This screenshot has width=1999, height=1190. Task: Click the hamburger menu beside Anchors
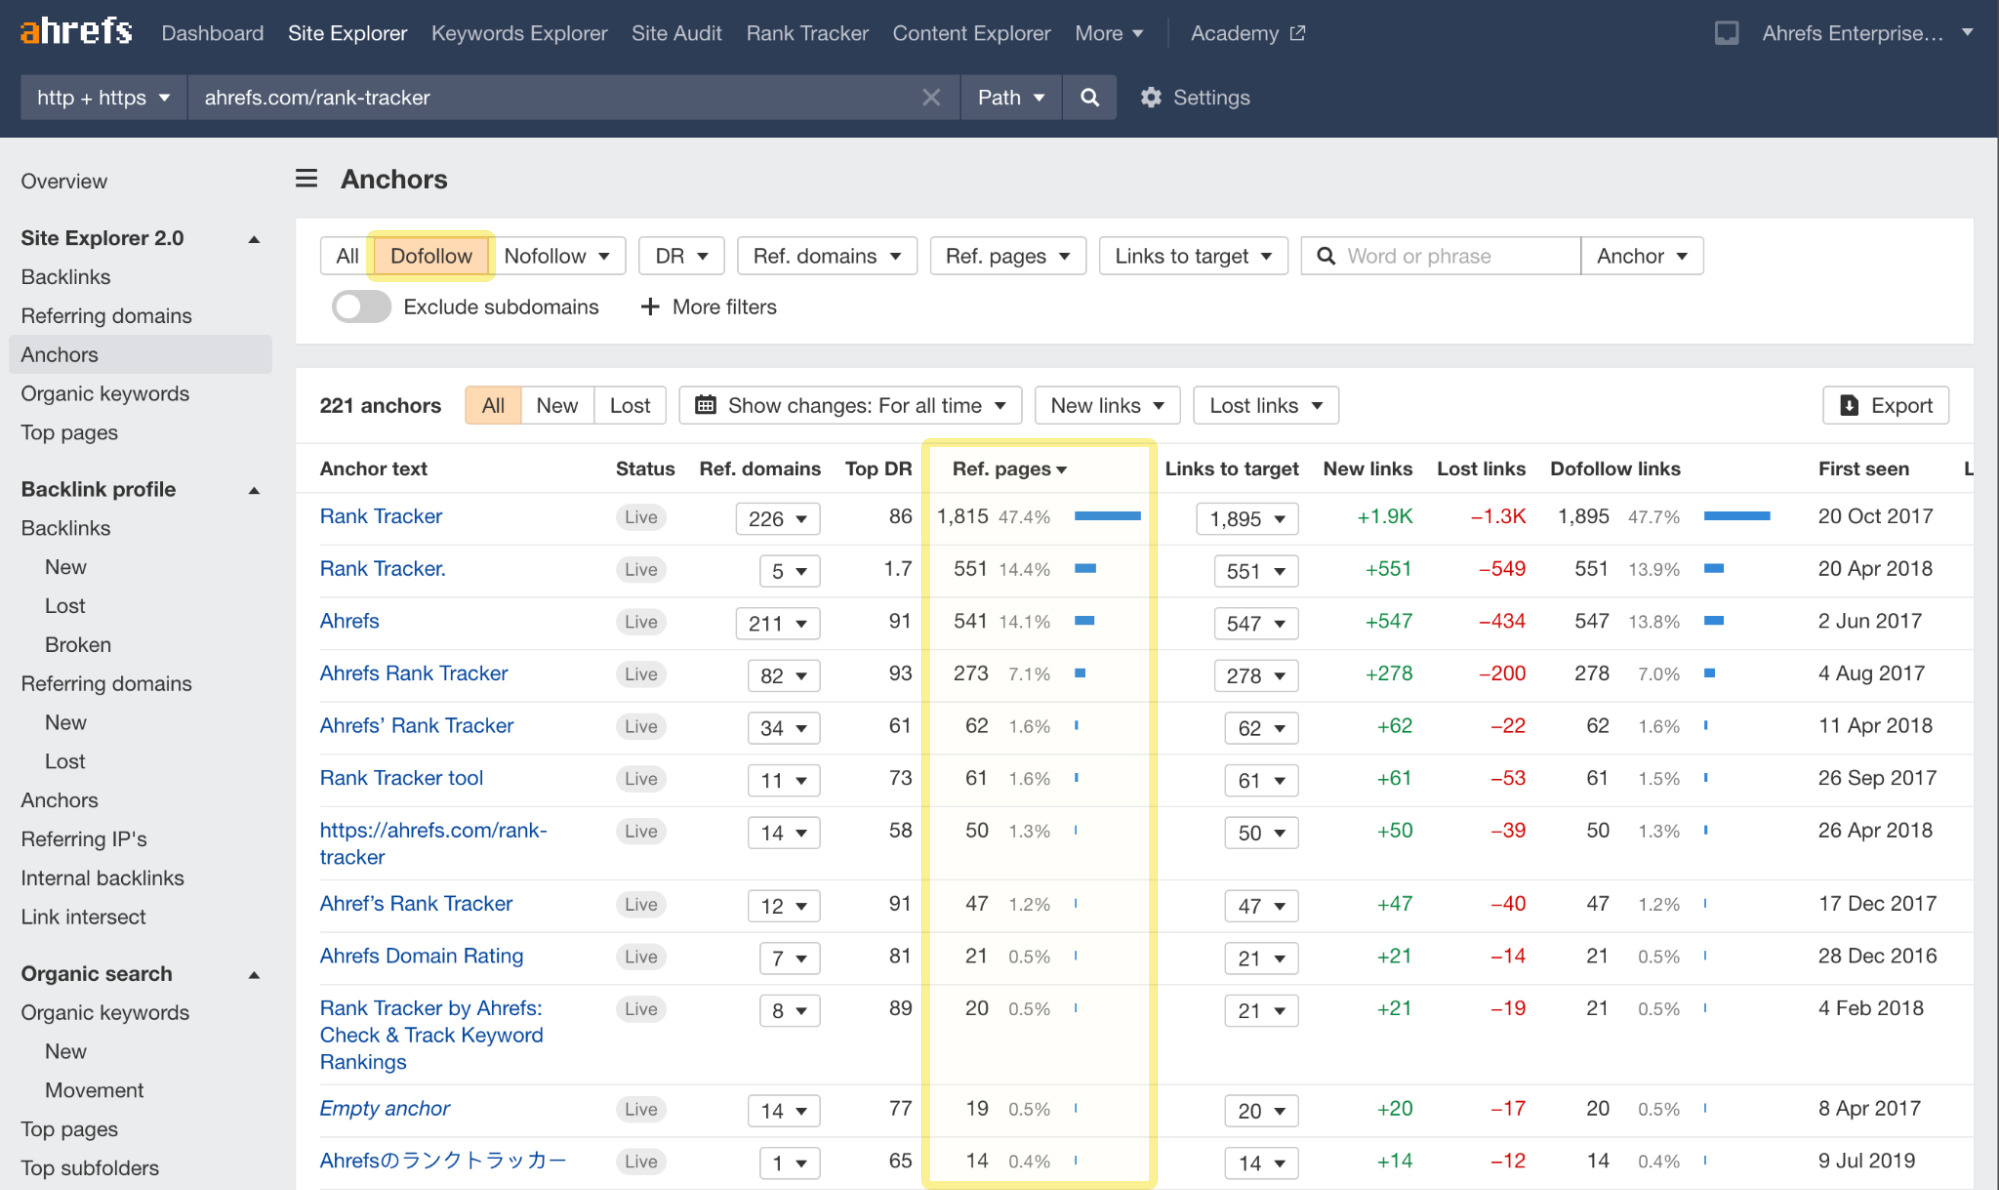[306, 179]
